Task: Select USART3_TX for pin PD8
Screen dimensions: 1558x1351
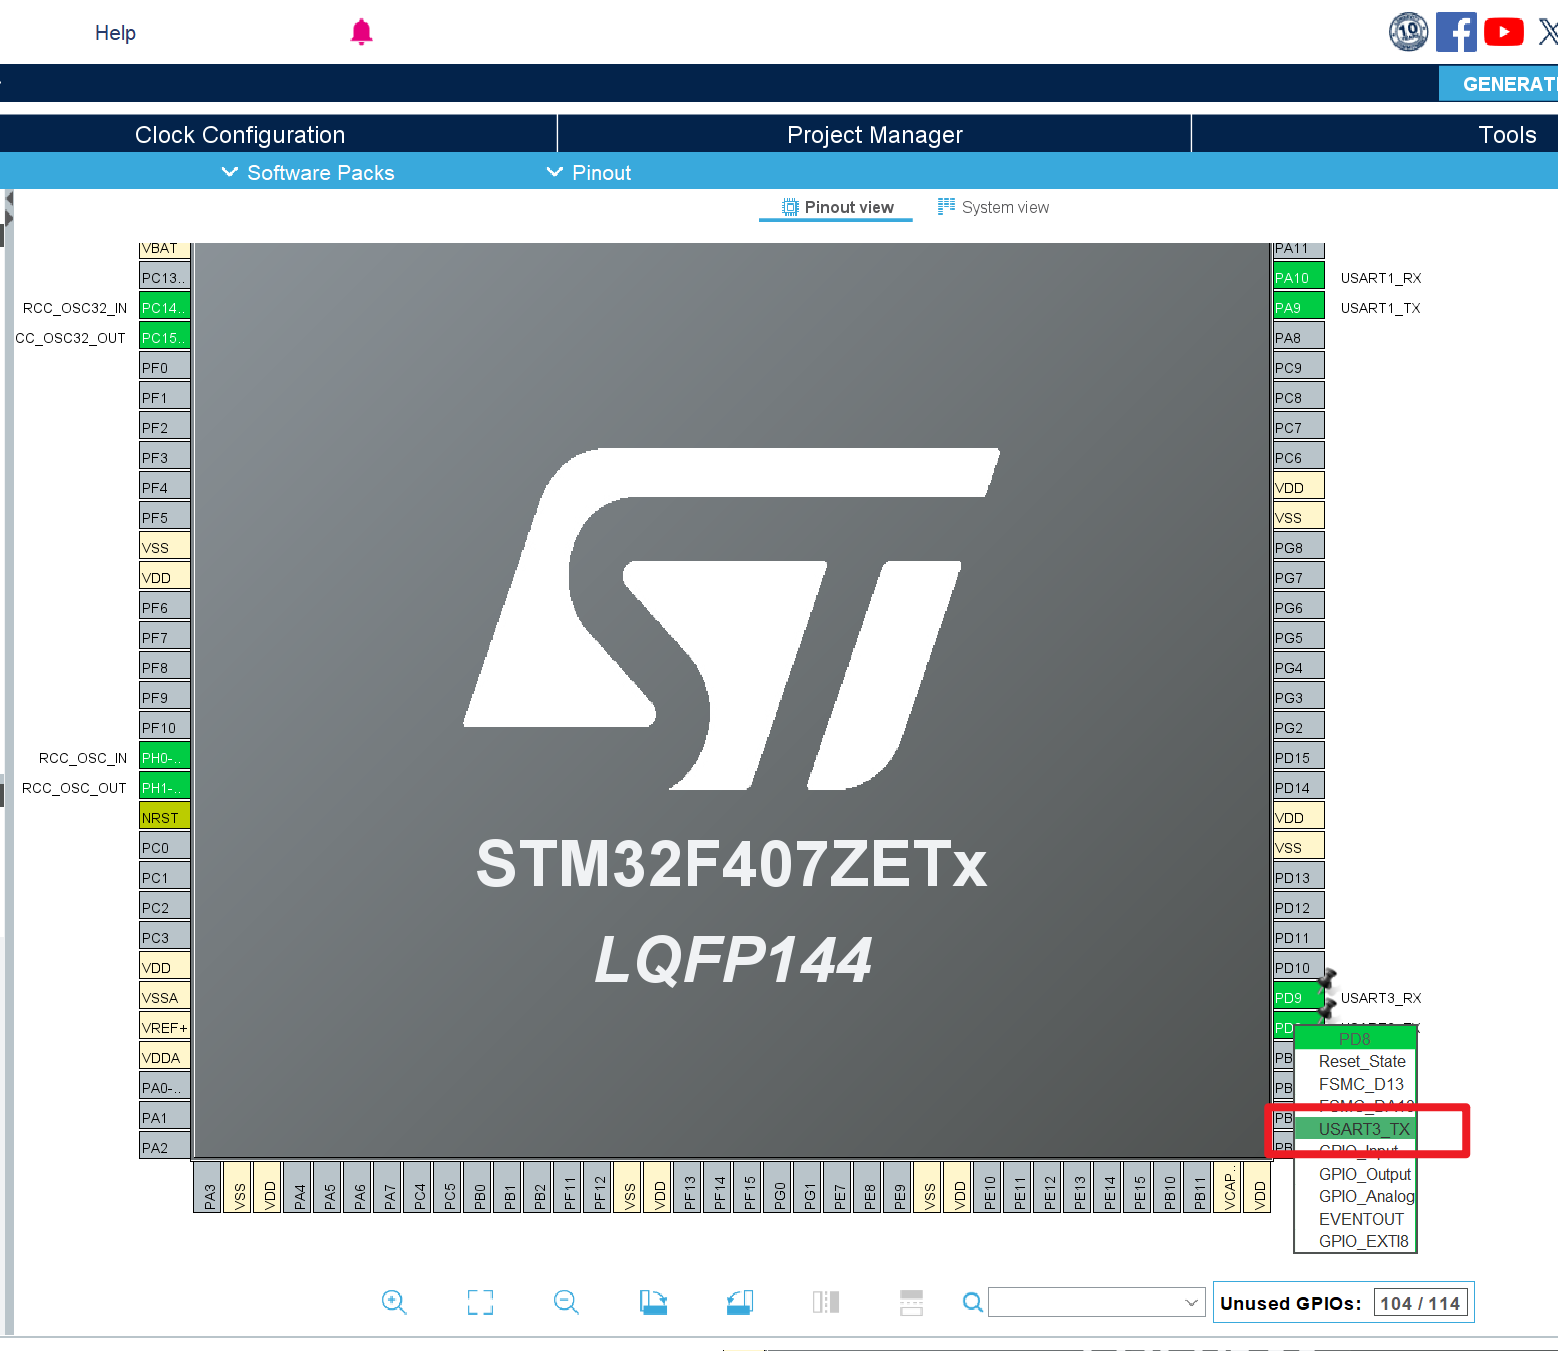Action: [1356, 1129]
